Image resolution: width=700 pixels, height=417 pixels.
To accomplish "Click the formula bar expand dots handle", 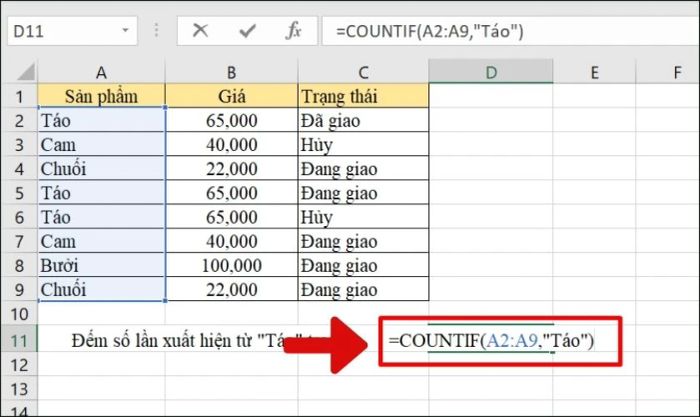I will coord(156,30).
